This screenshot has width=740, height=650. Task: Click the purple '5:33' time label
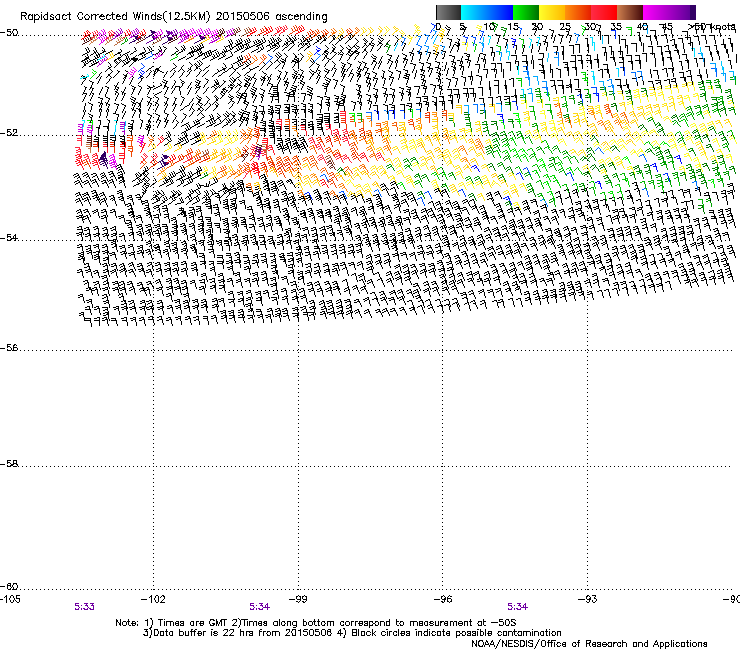coord(84,607)
